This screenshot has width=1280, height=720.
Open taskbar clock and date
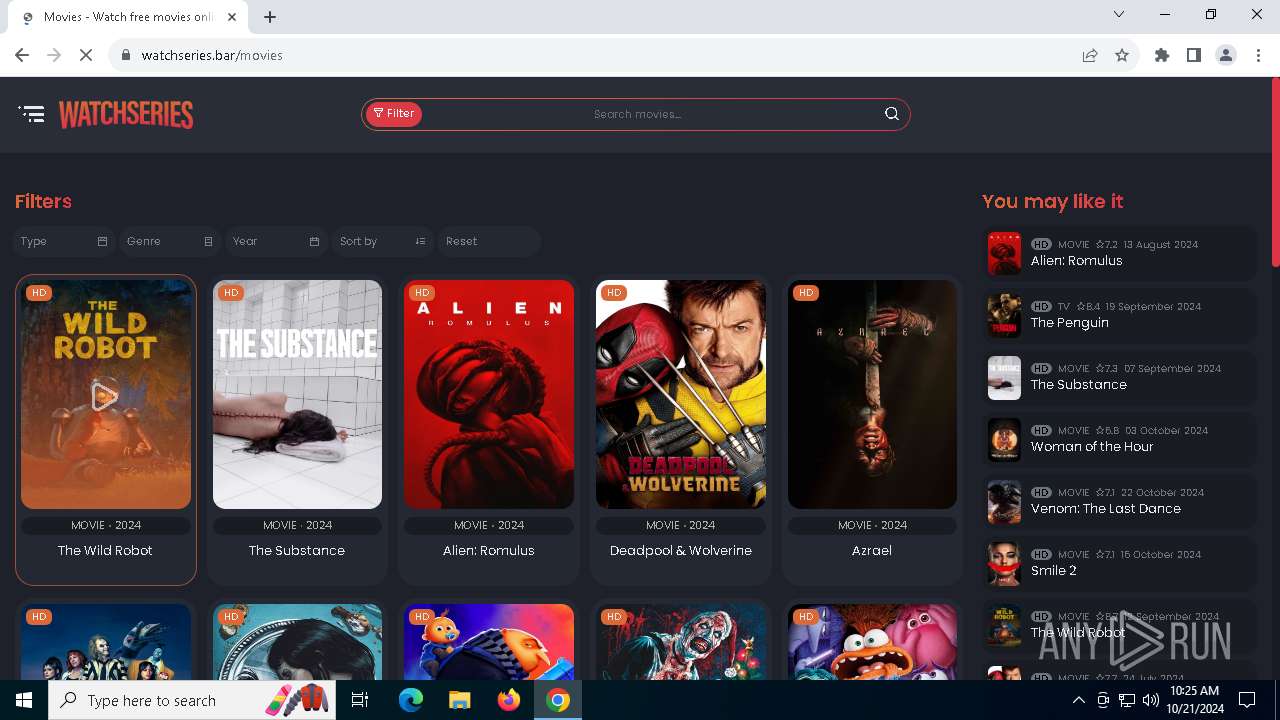coord(1196,700)
